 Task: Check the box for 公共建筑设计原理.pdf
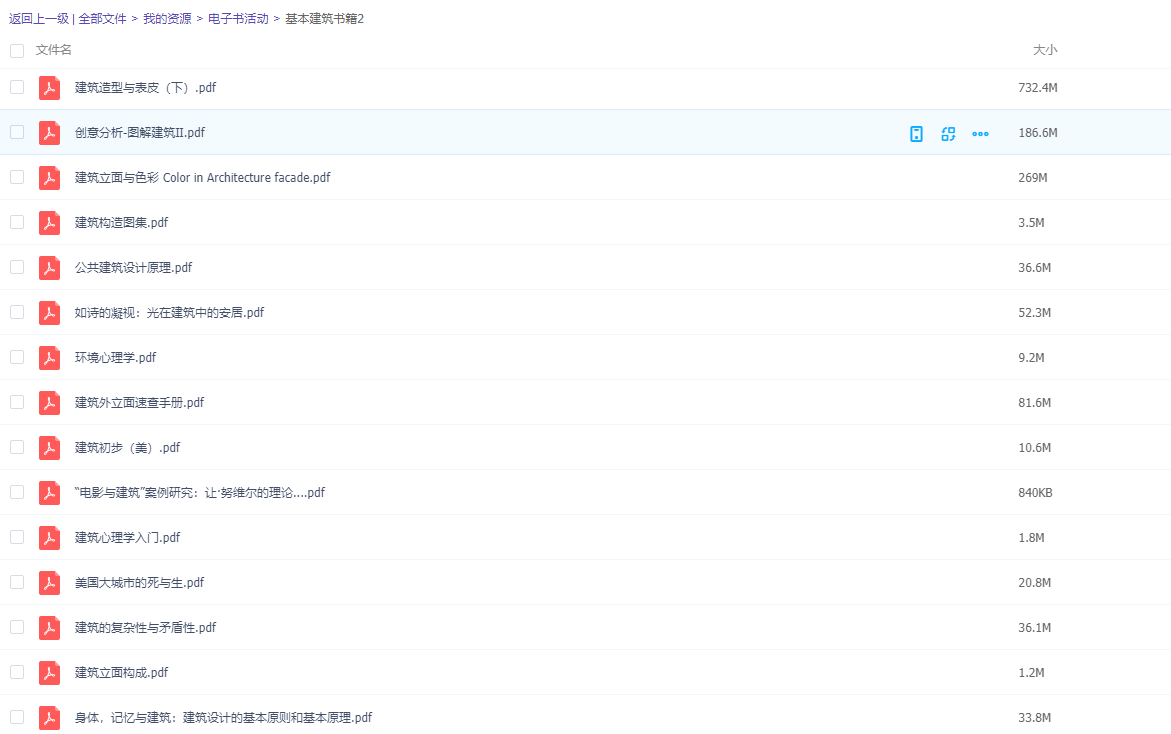coord(17,267)
